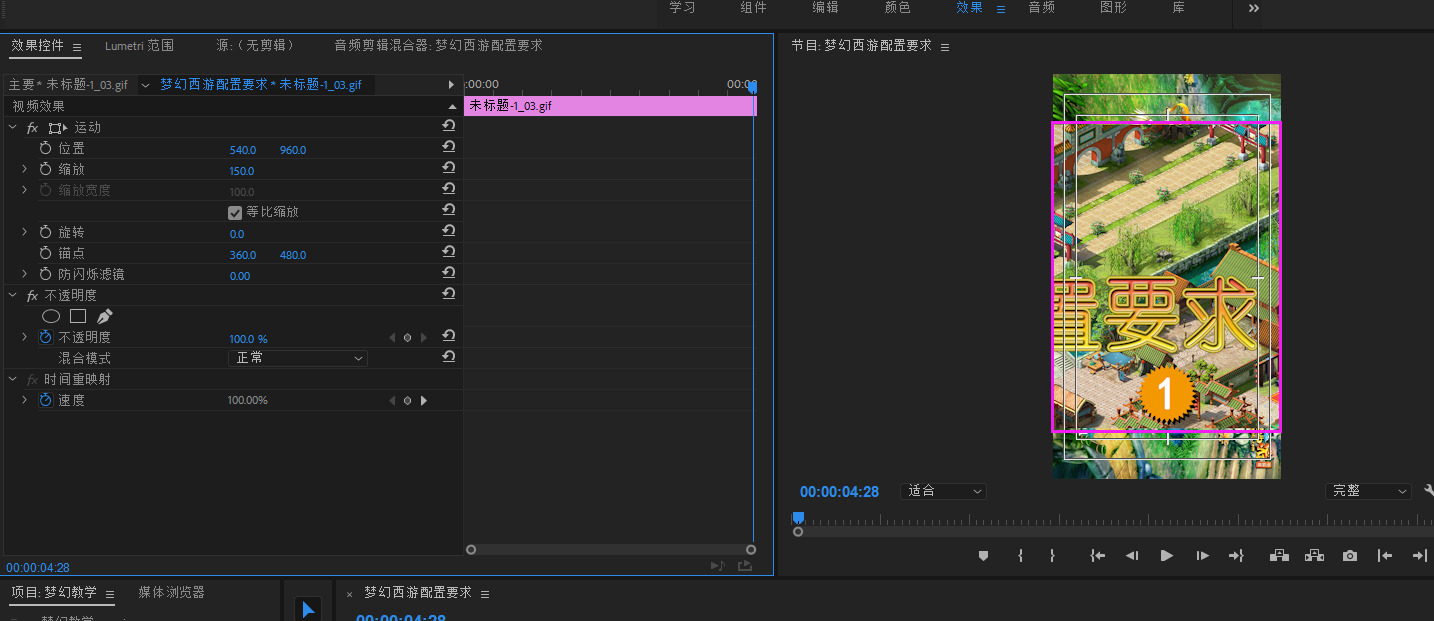The image size is (1434, 621).
Task: Click the blue 150.0 缩放 value
Action: click(x=241, y=170)
